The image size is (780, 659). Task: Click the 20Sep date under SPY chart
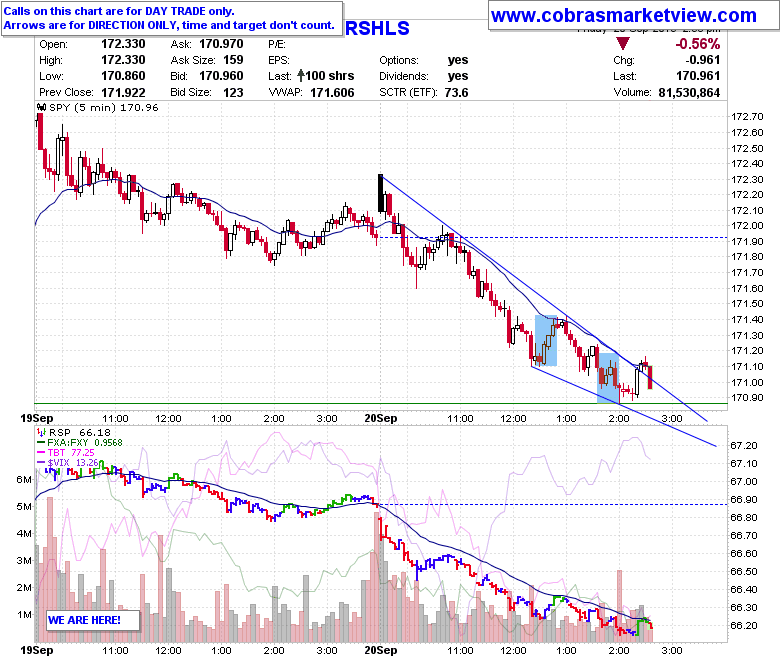381,418
